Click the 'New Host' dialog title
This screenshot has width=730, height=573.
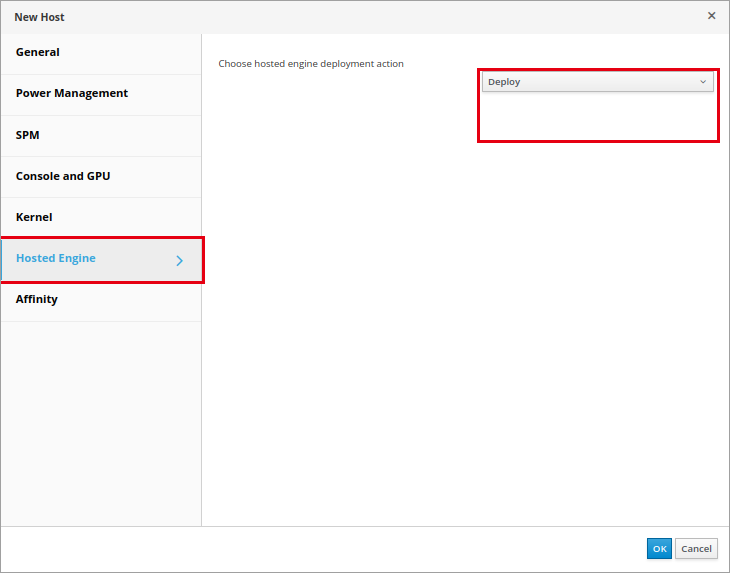click(x=40, y=17)
